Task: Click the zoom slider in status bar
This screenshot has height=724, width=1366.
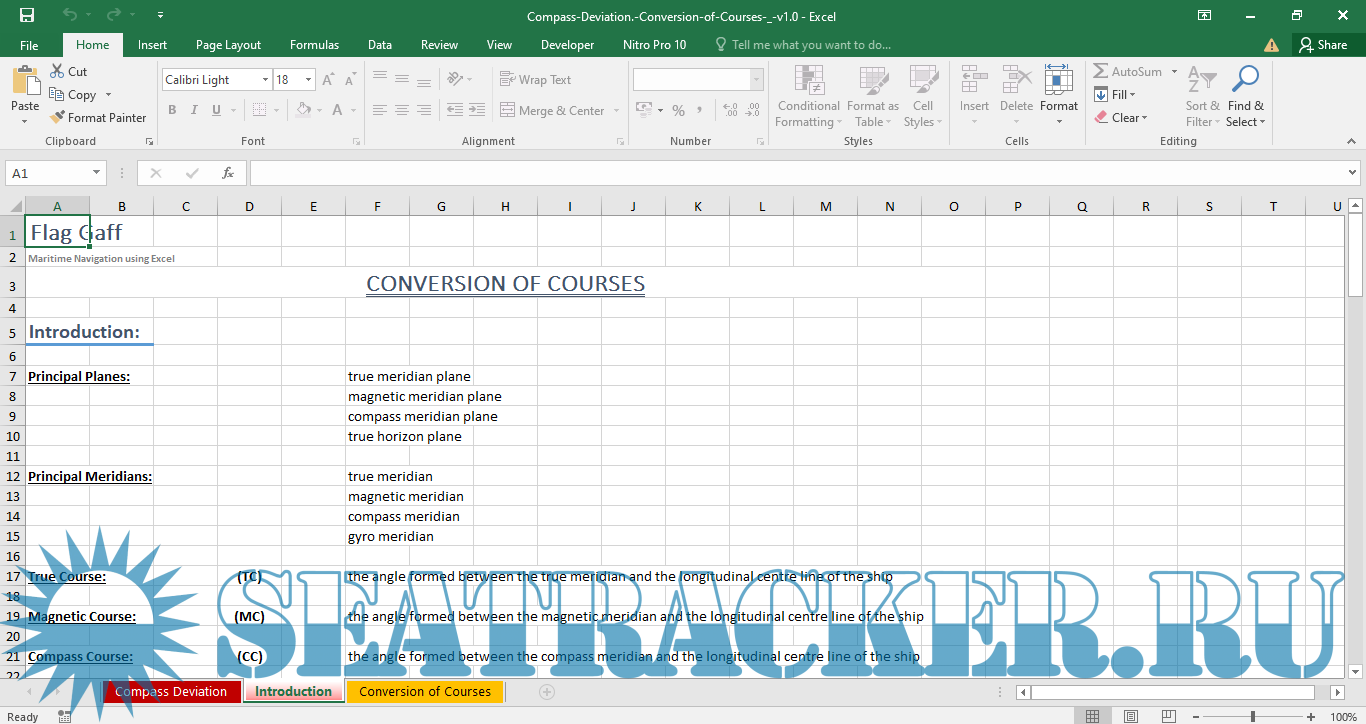Action: coord(1253,717)
